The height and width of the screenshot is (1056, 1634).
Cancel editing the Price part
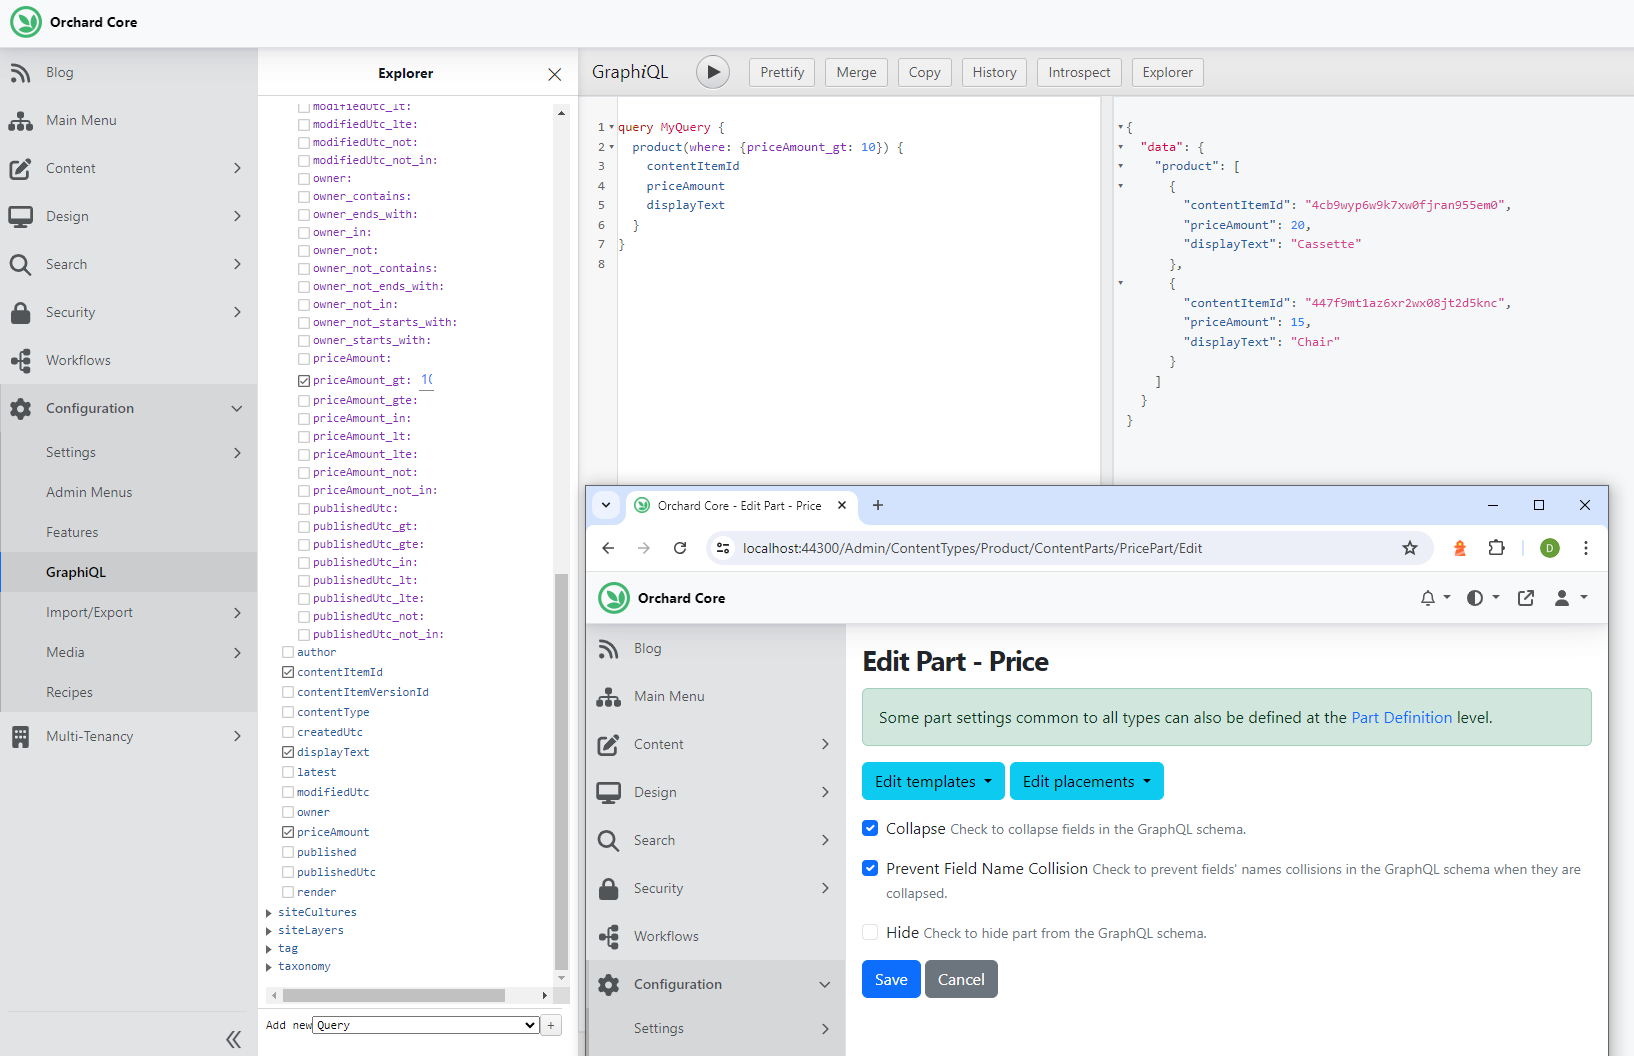coord(961,979)
